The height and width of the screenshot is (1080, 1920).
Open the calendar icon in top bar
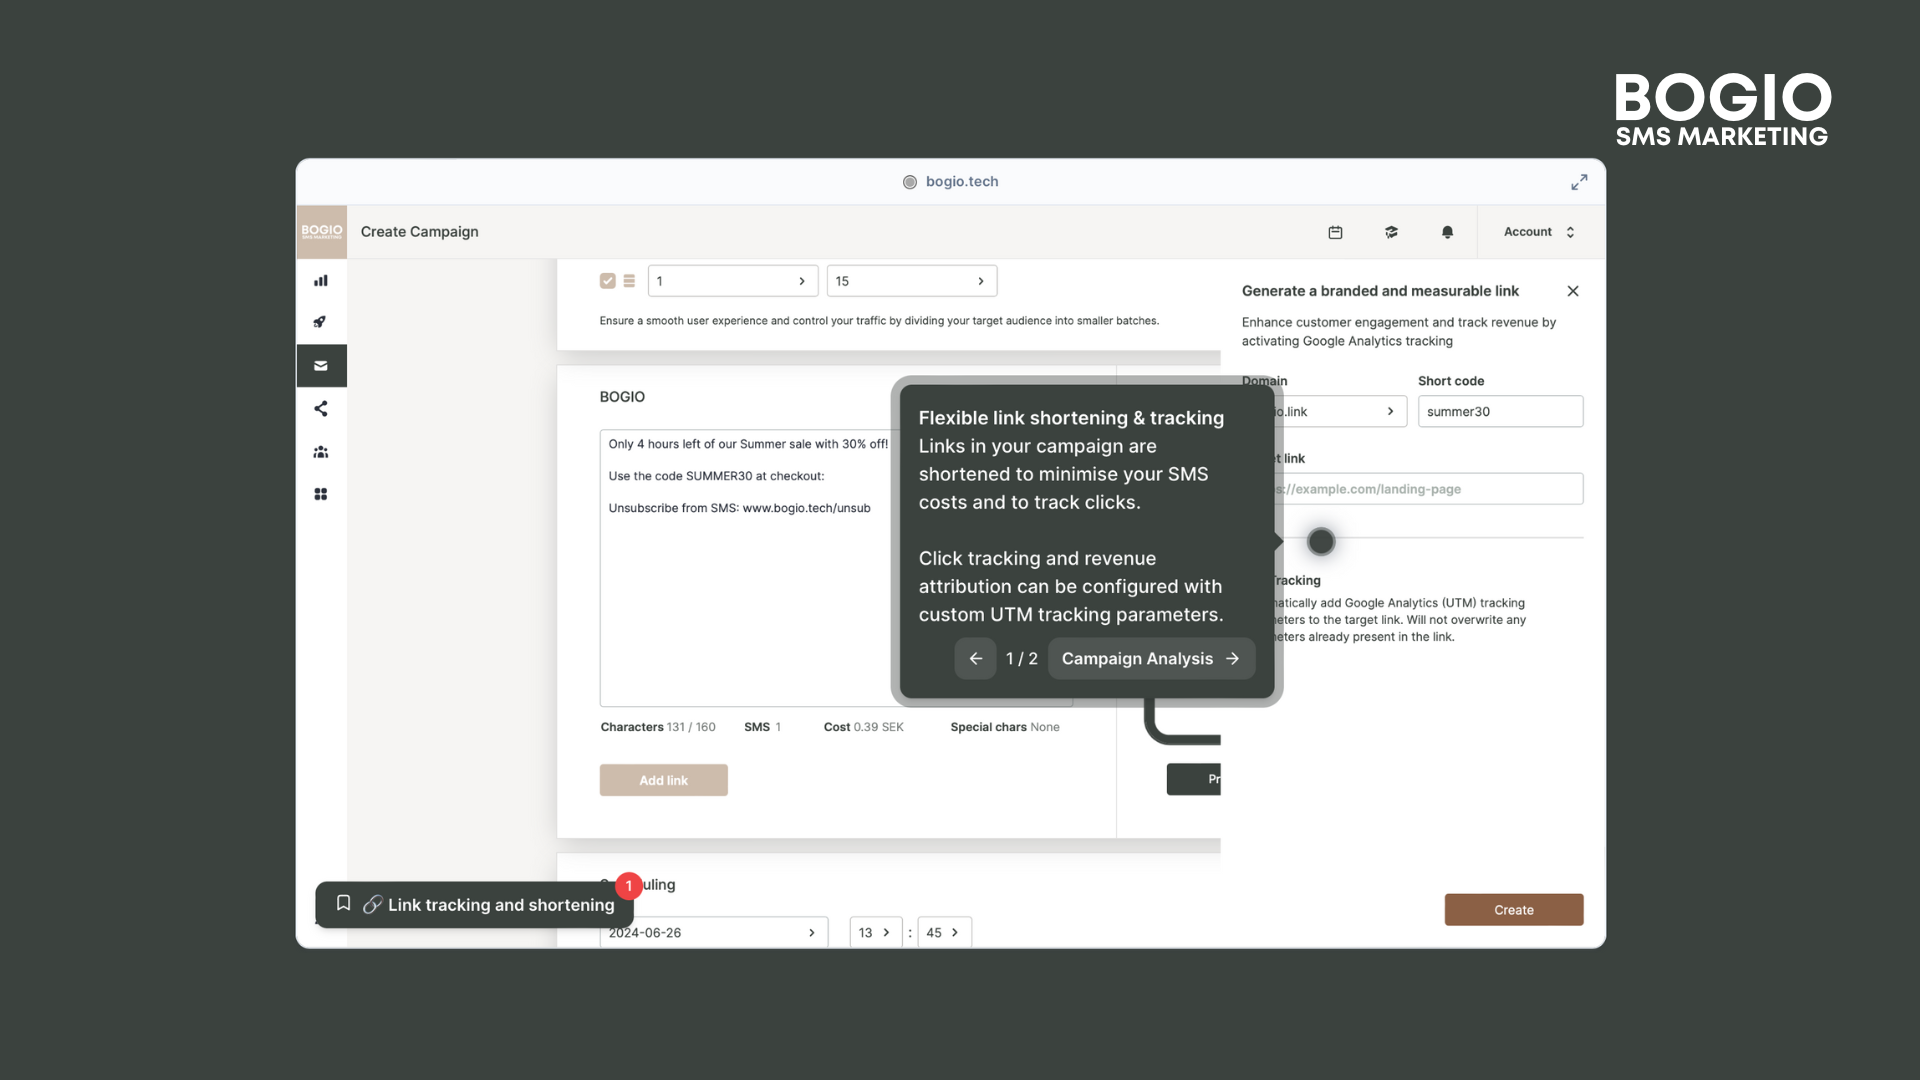pos(1335,232)
